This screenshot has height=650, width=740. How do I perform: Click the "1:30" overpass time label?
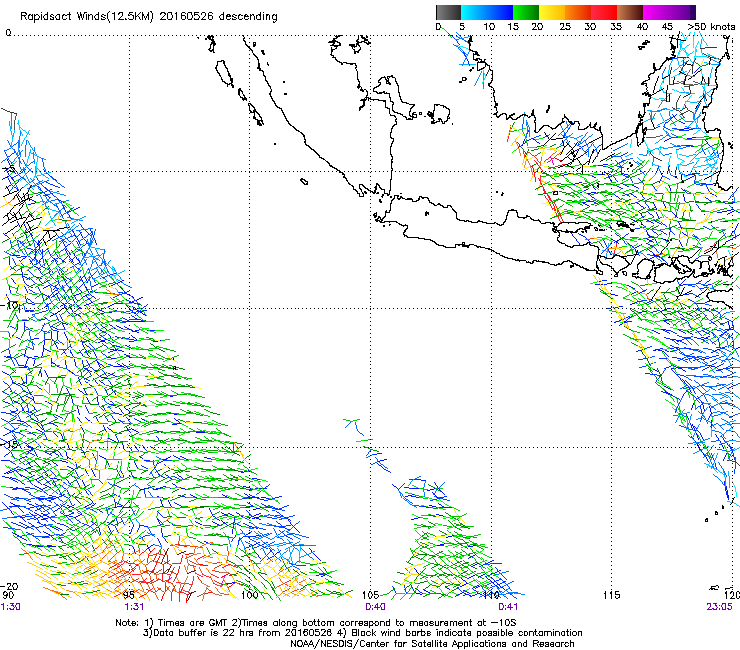coord(10,607)
